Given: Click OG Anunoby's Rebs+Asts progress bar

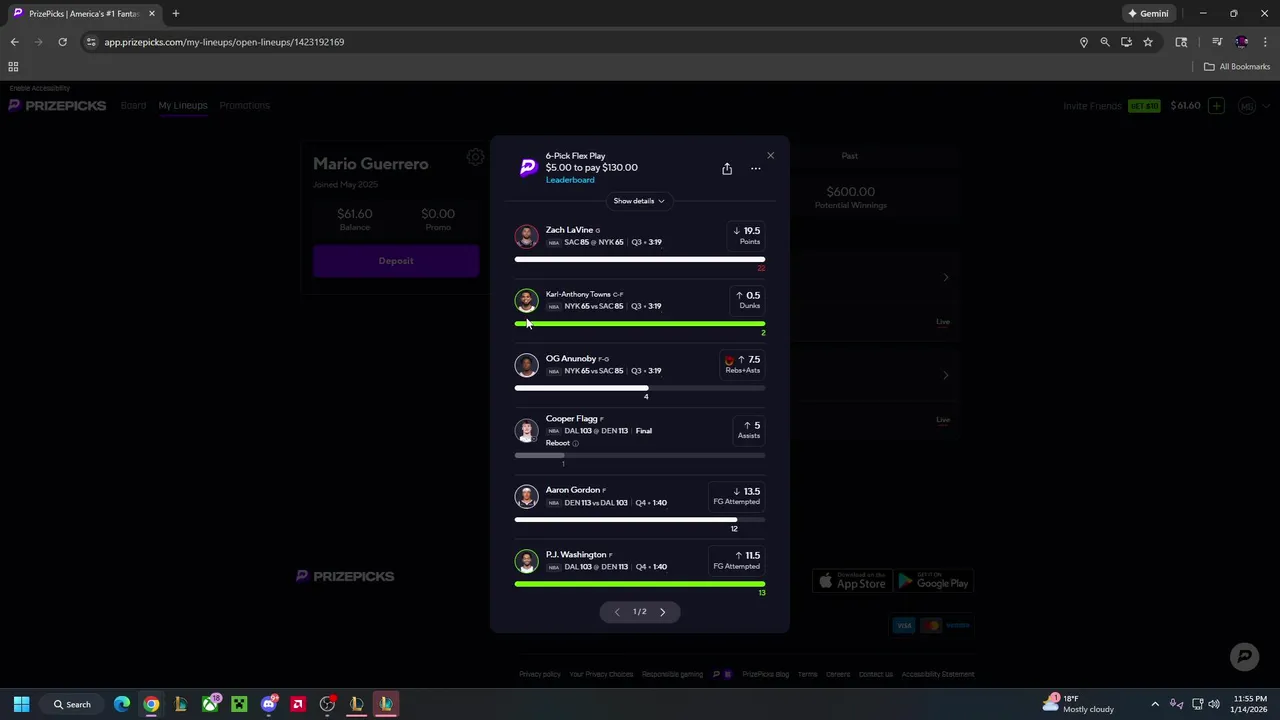Looking at the screenshot, I should coord(640,388).
